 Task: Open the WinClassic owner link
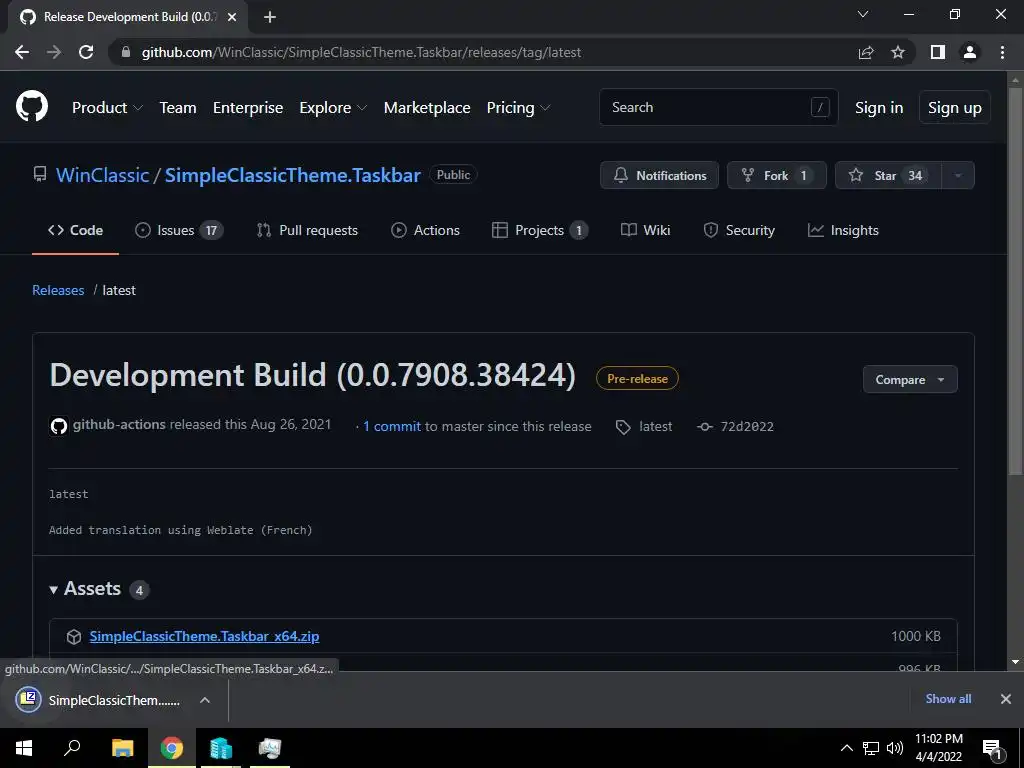click(103, 175)
